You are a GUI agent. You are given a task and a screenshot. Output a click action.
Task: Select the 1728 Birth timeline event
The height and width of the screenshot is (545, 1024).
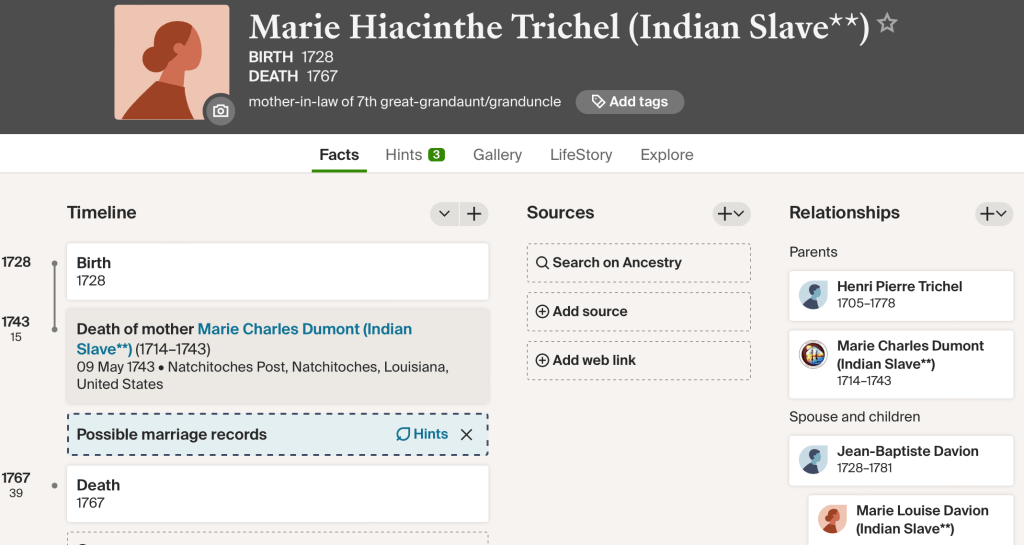tap(277, 272)
